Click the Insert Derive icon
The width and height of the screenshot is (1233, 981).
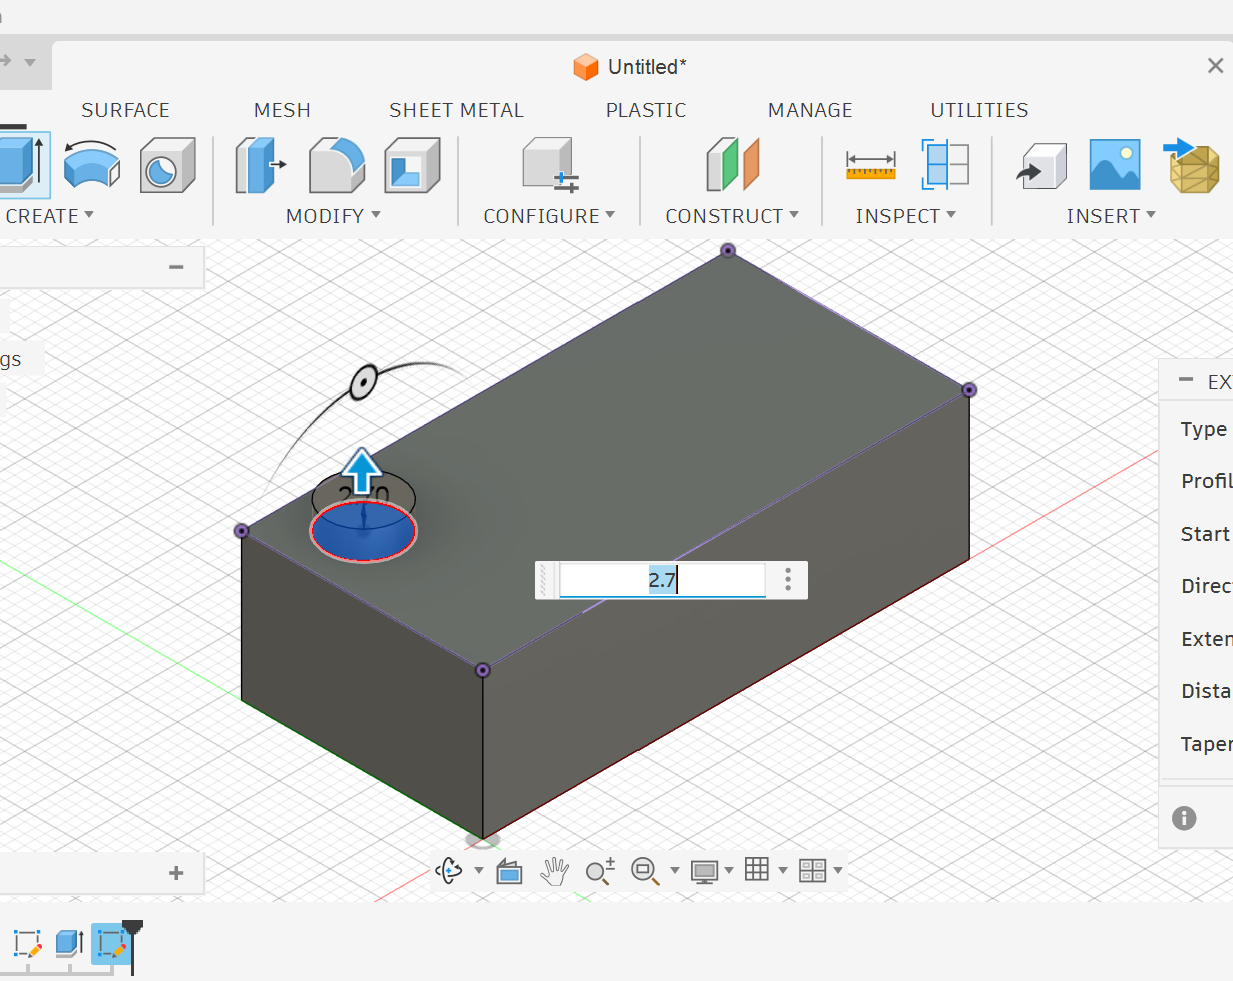[1042, 165]
